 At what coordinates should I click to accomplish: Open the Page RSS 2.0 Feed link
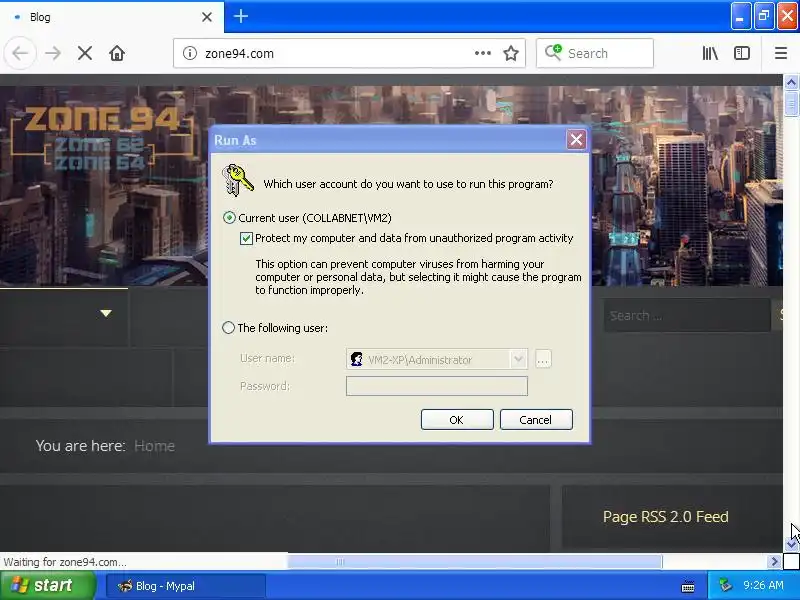[x=665, y=517]
